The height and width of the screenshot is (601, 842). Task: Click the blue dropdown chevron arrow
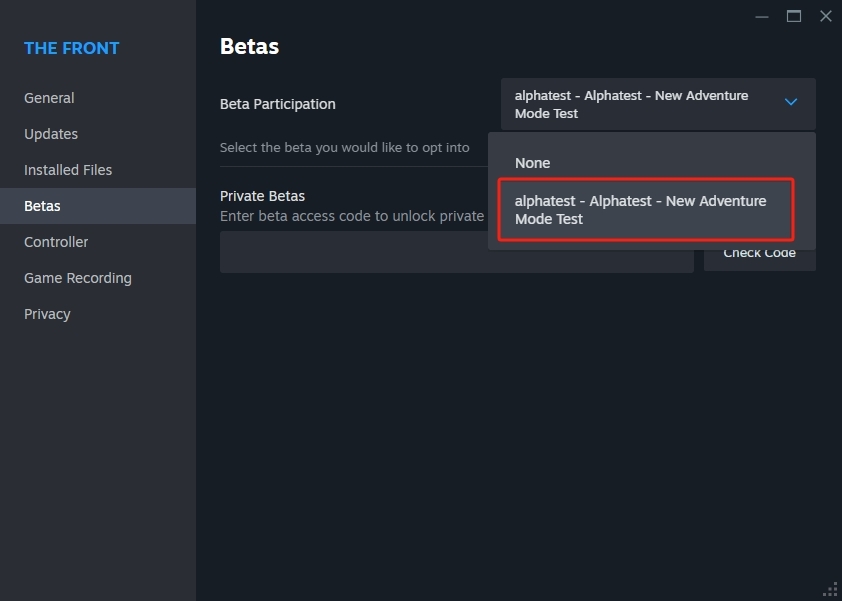coord(790,103)
